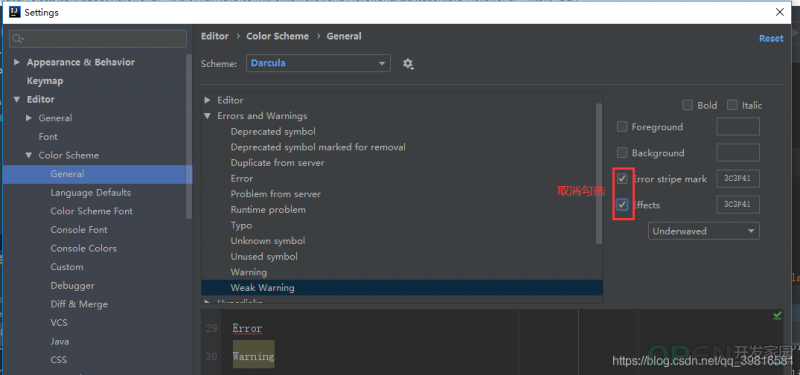Collapse the Errors and Warnings group

(x=207, y=116)
